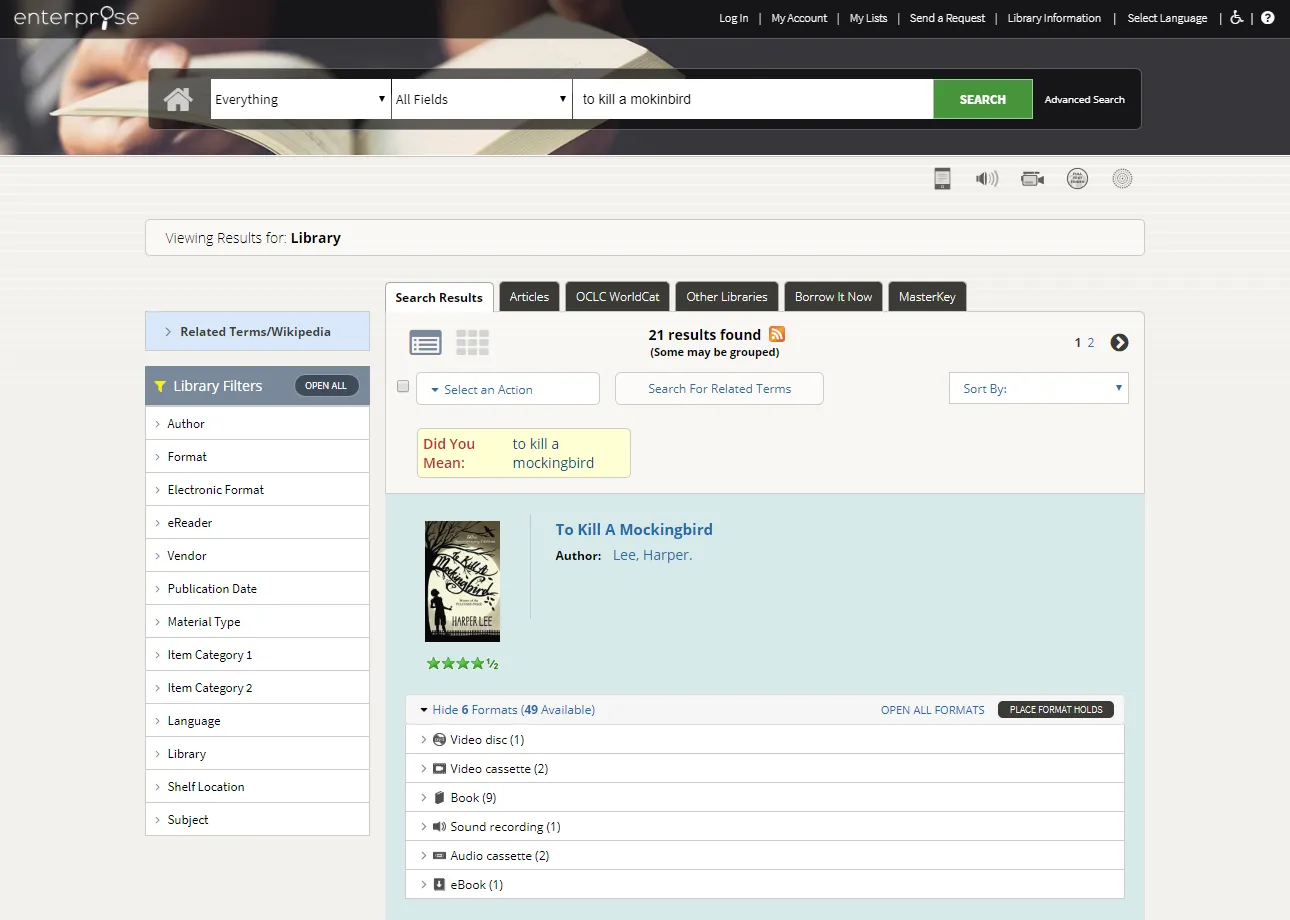Switch to the Articles tab

coord(529,297)
